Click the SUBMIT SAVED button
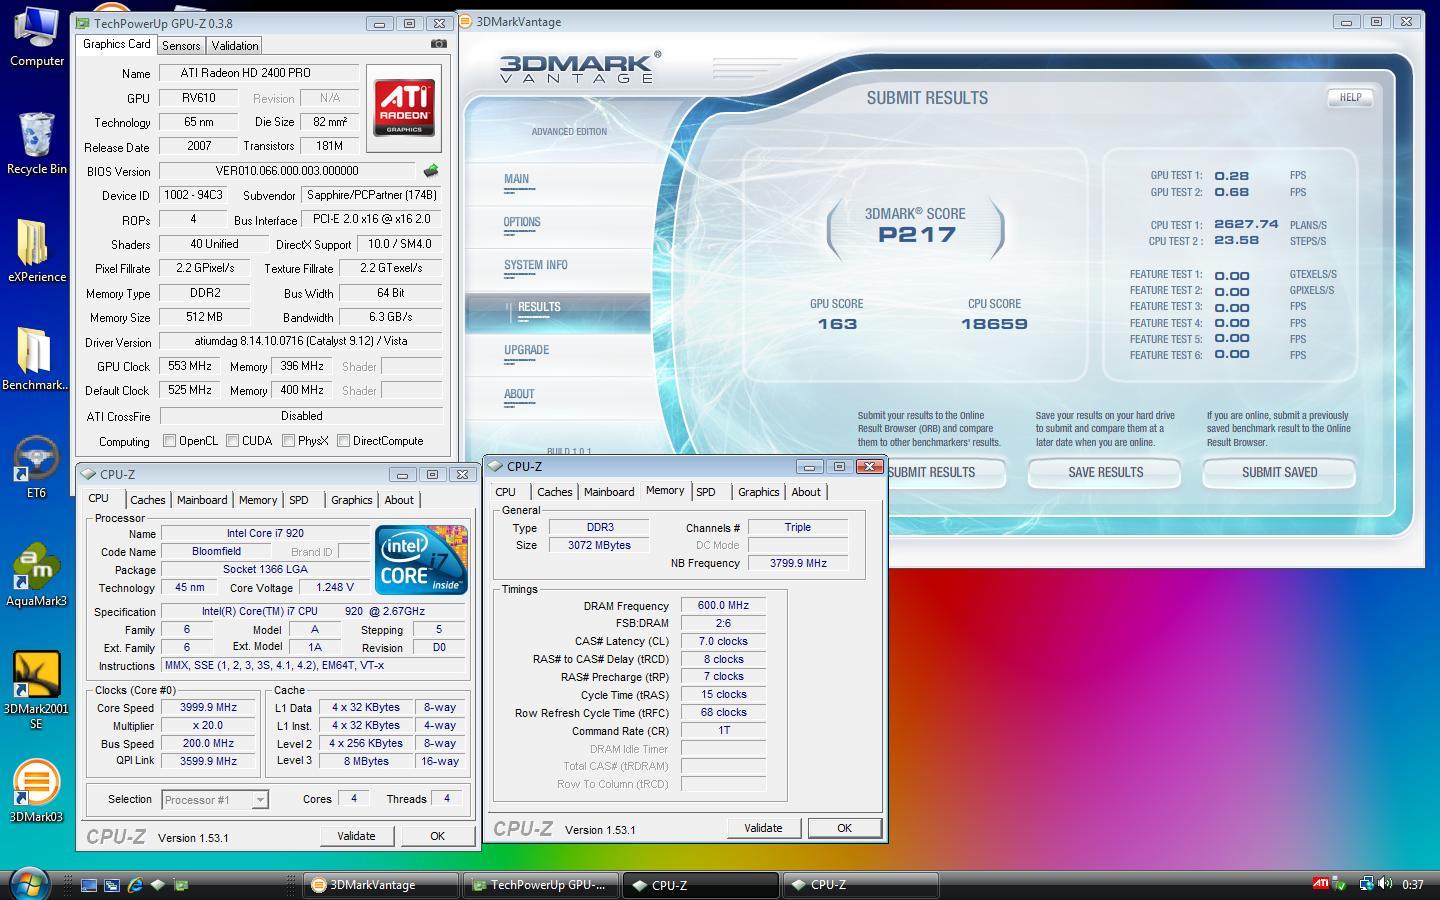1440x900 pixels. click(1279, 473)
